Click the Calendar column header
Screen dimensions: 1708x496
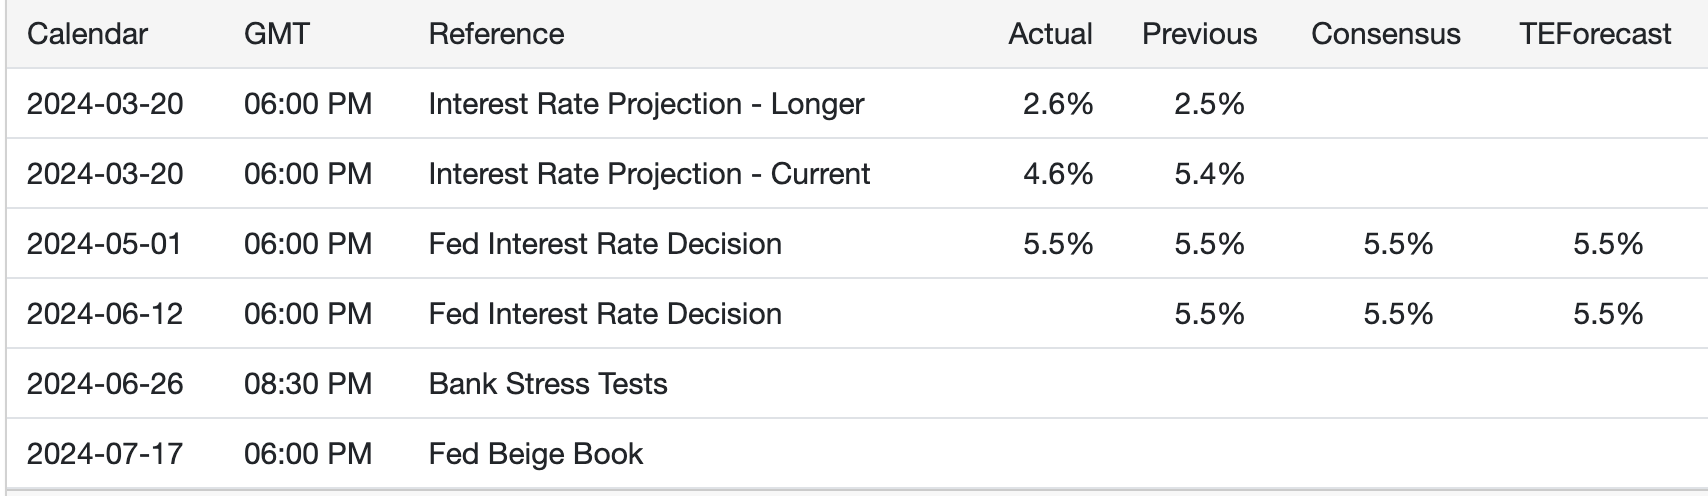[x=87, y=34]
